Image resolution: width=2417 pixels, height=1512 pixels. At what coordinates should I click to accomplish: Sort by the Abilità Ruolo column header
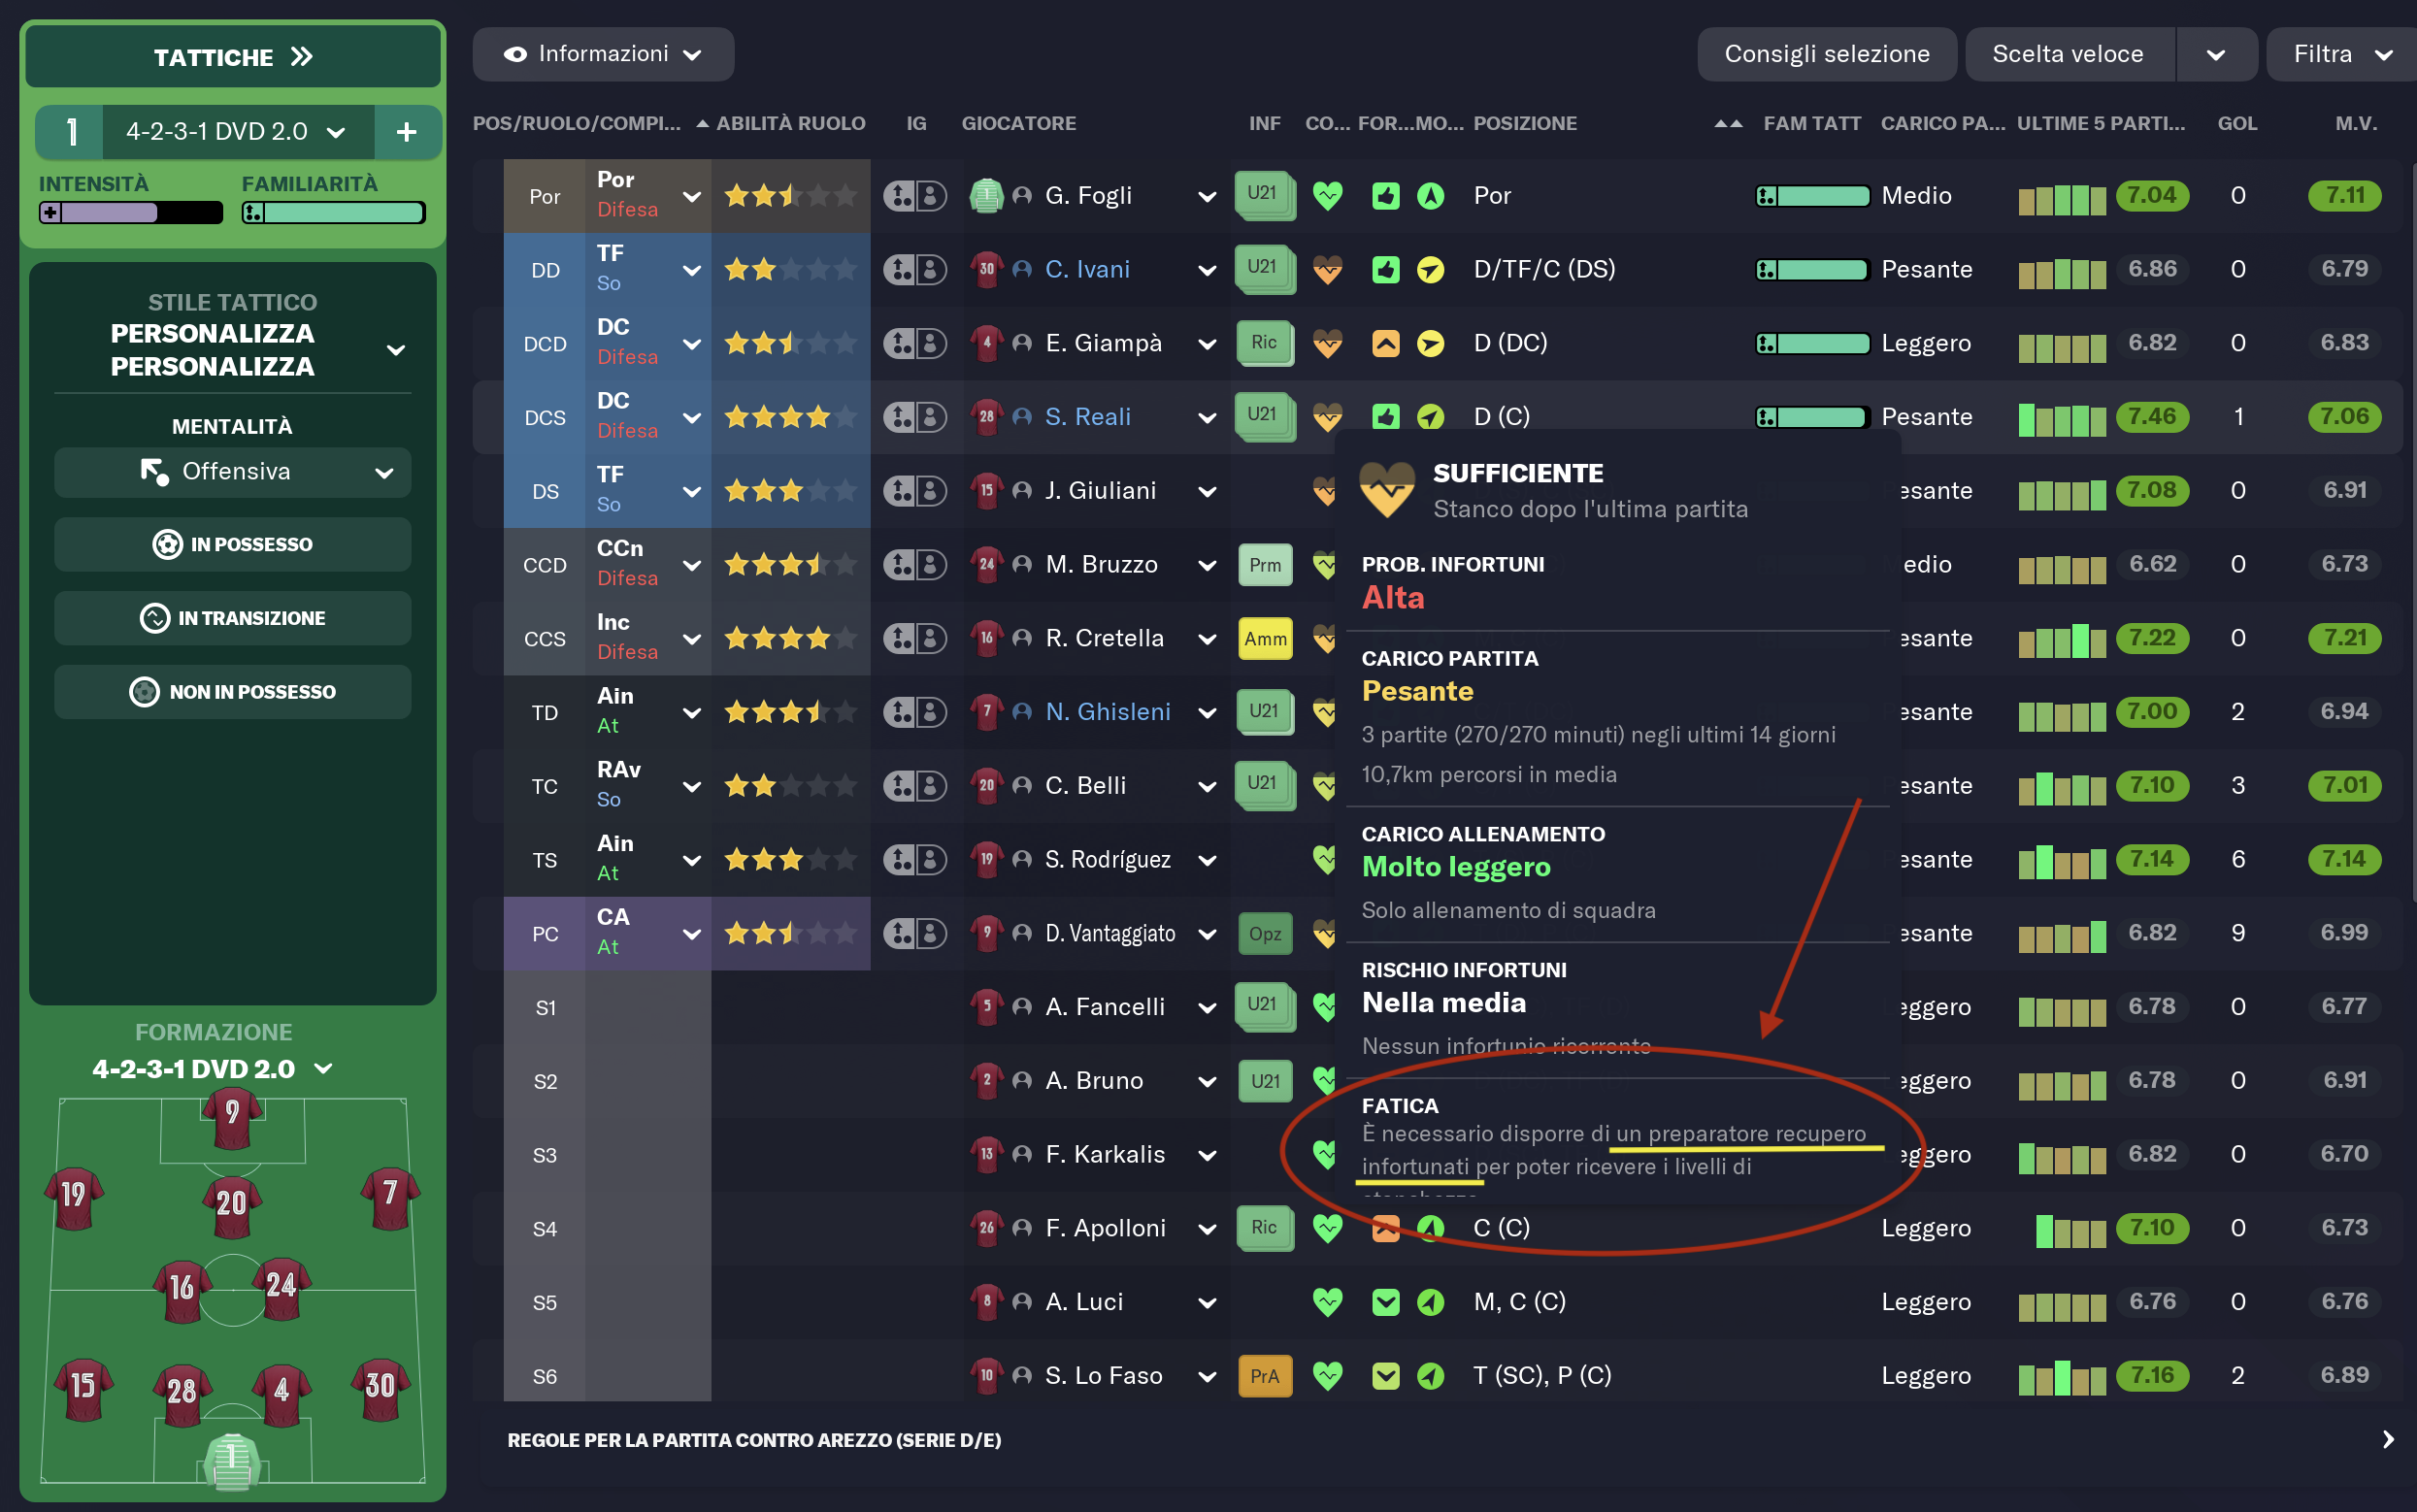(x=790, y=123)
